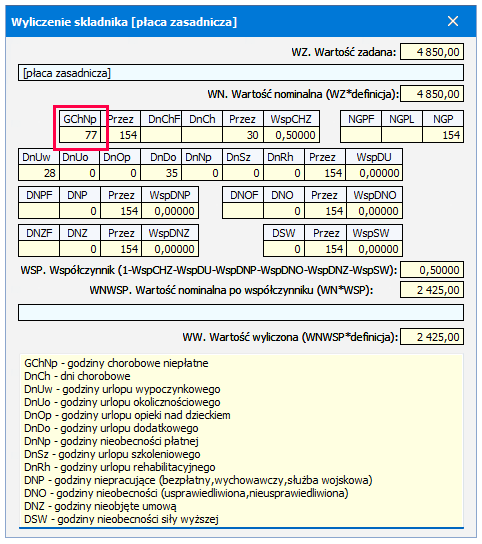Image resolution: width=482 pixels, height=544 pixels.
Task: Select the 0 value under DnOp
Action: tap(120, 173)
